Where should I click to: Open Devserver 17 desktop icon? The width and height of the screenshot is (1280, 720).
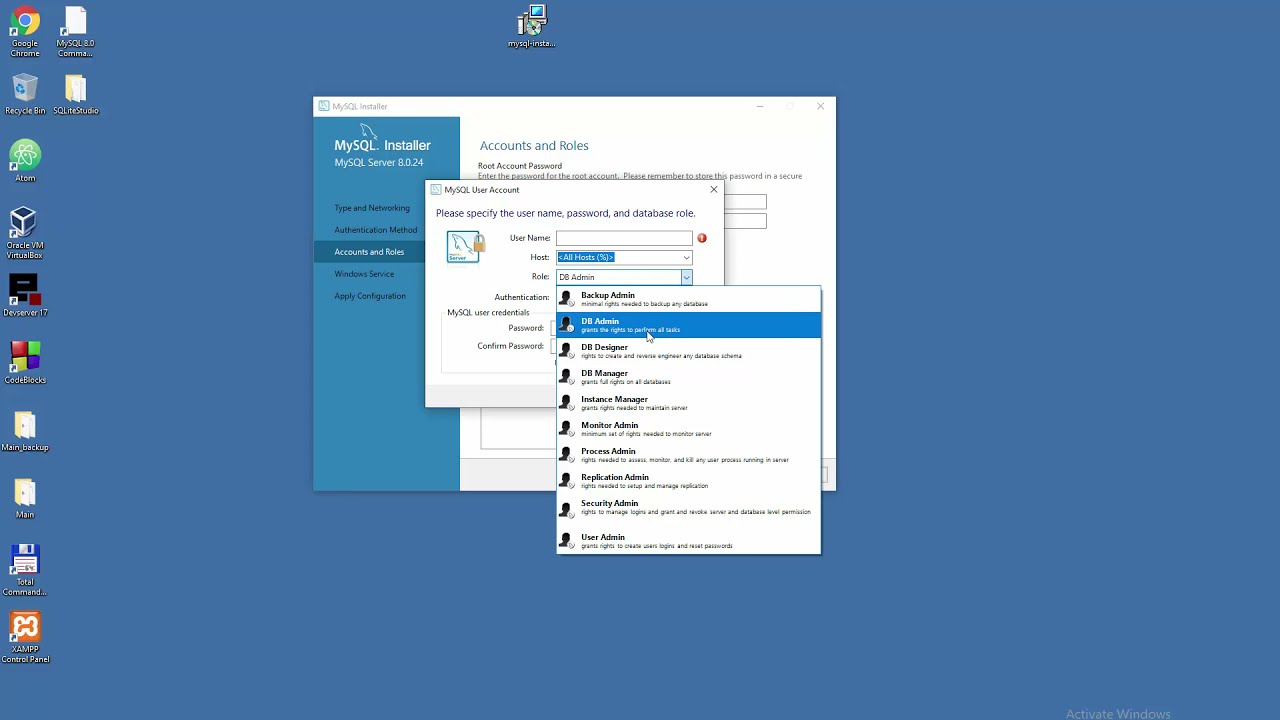[x=25, y=295]
